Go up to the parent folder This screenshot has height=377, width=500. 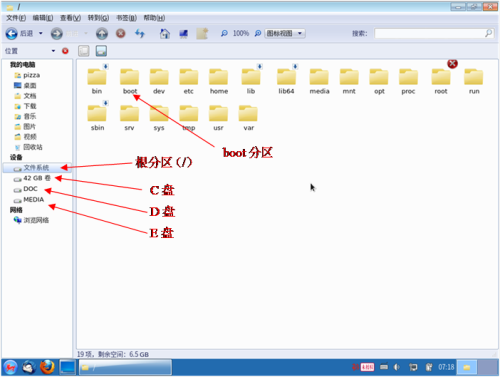pyautogui.click(x=102, y=33)
